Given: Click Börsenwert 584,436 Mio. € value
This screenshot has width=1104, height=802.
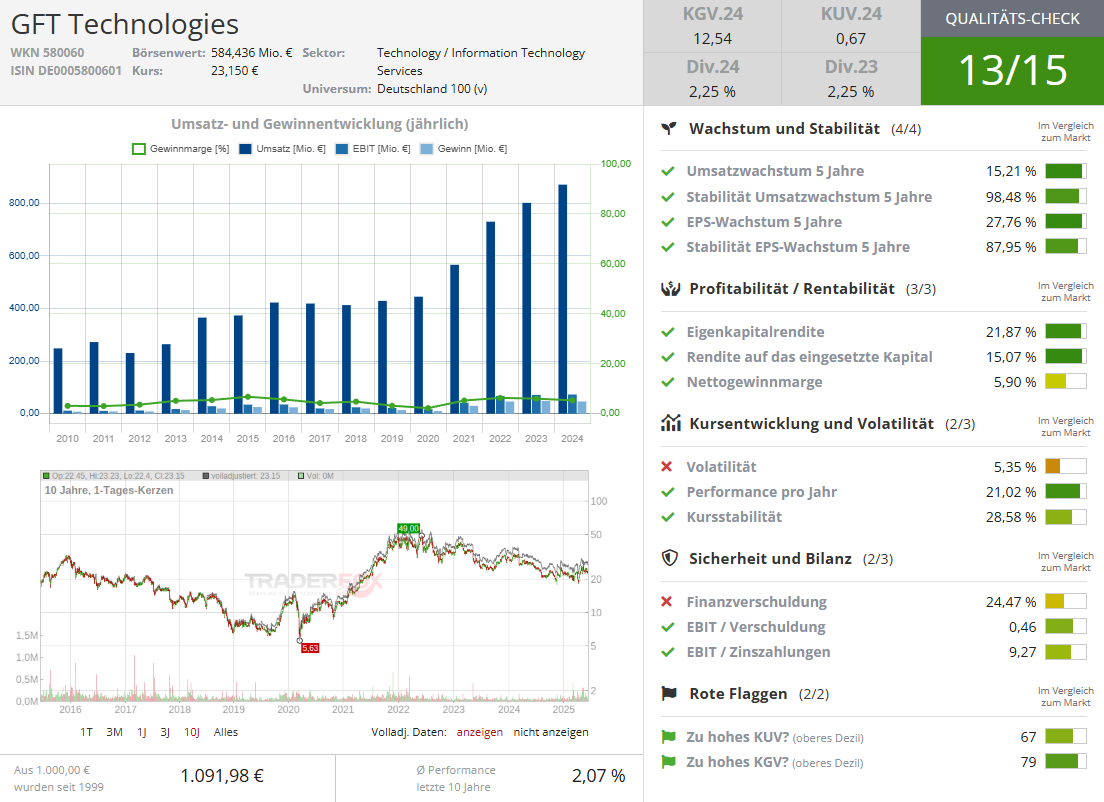Looking at the screenshot, I should [251, 53].
